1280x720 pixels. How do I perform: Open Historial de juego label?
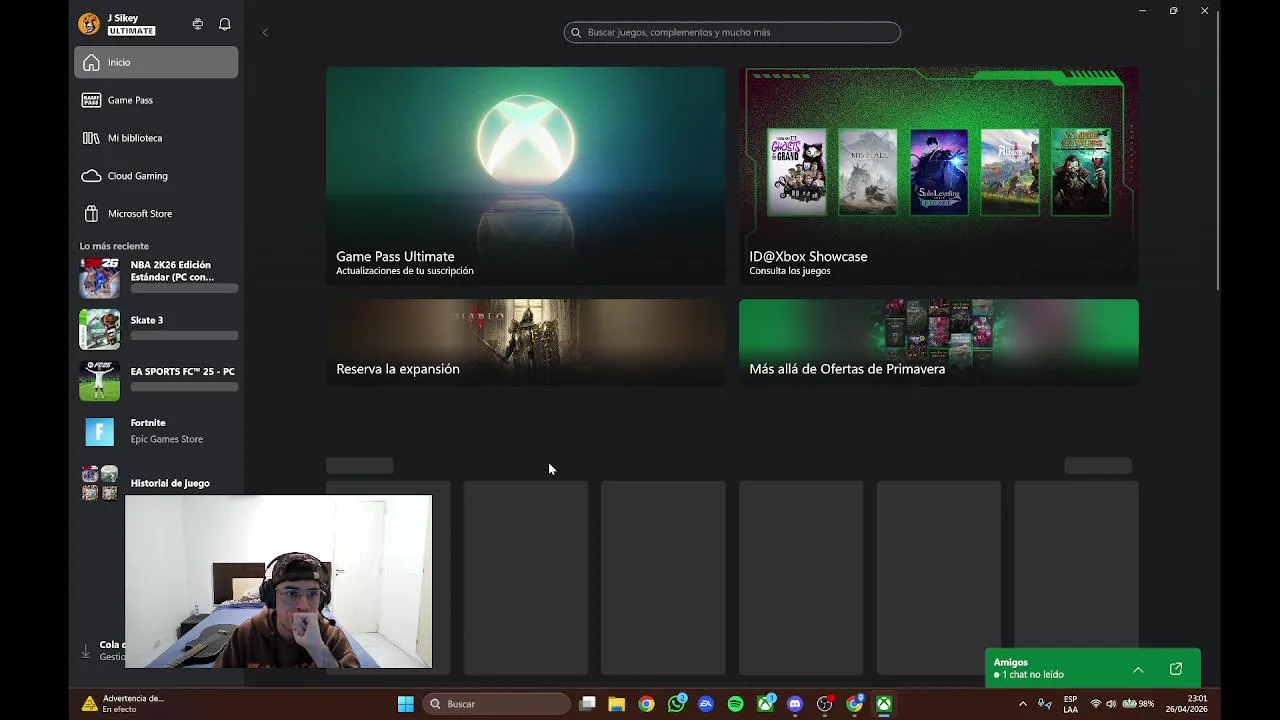click(x=170, y=483)
